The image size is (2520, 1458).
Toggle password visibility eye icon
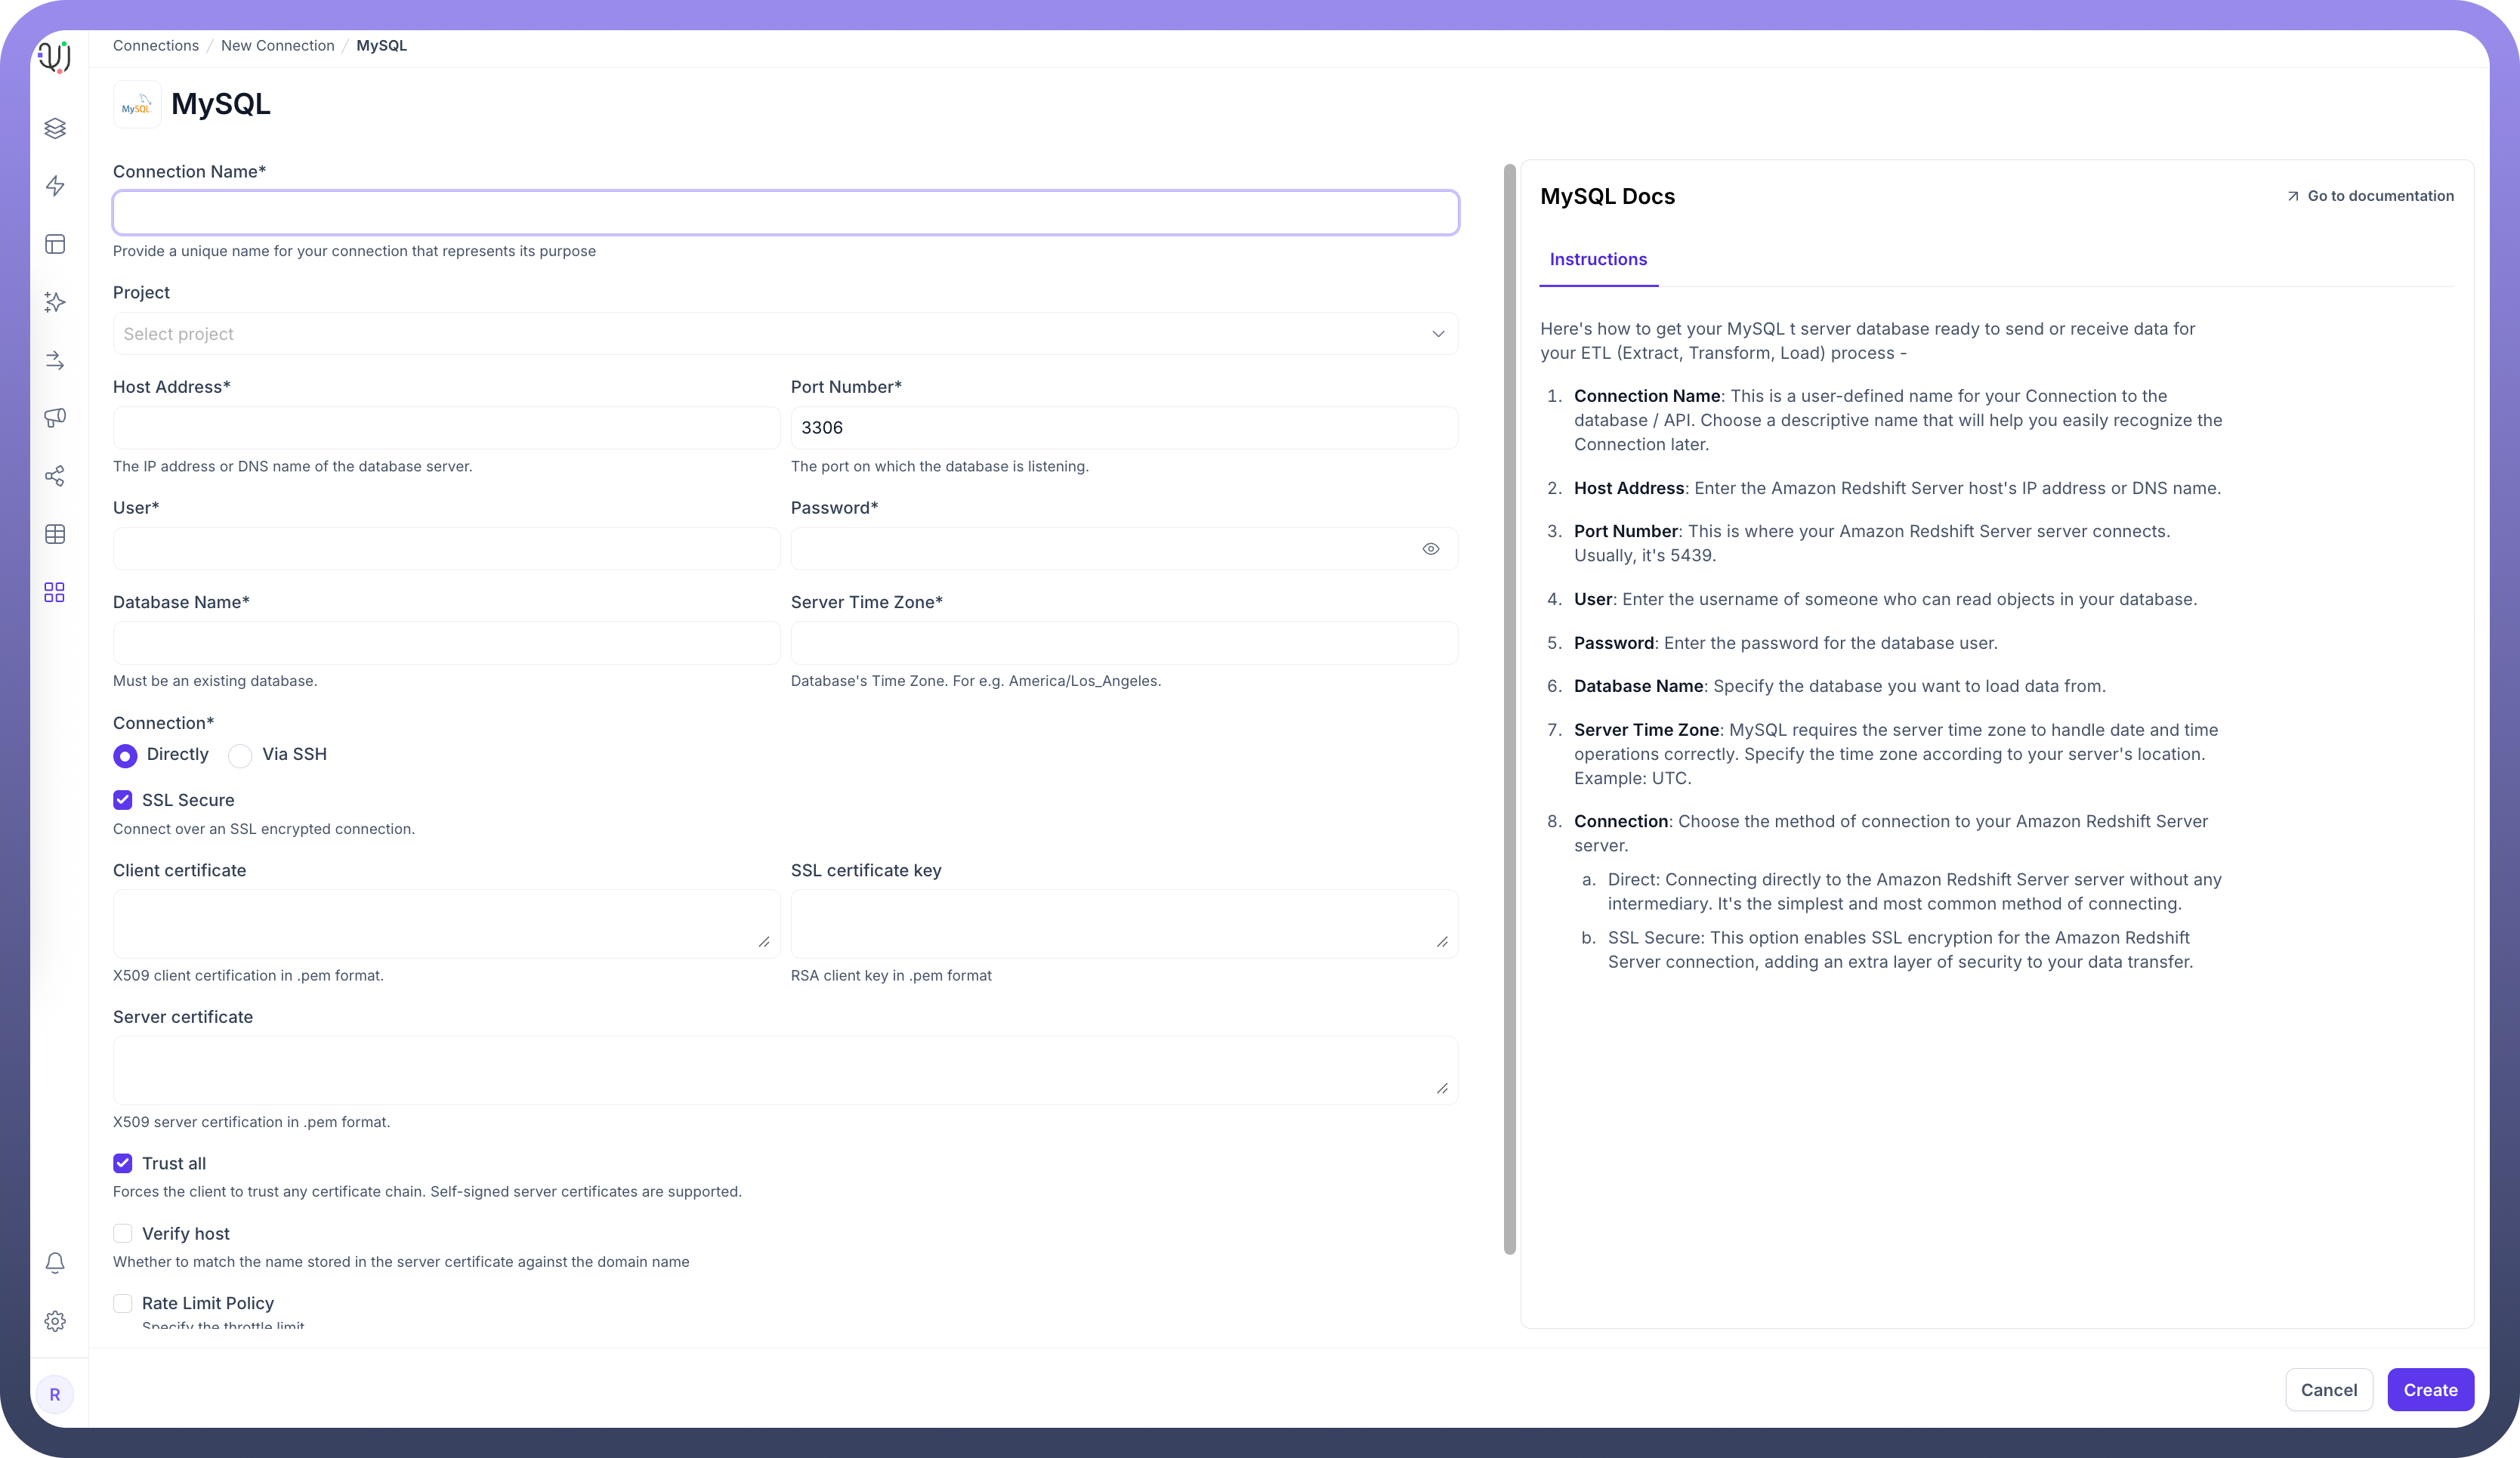[x=1431, y=549]
